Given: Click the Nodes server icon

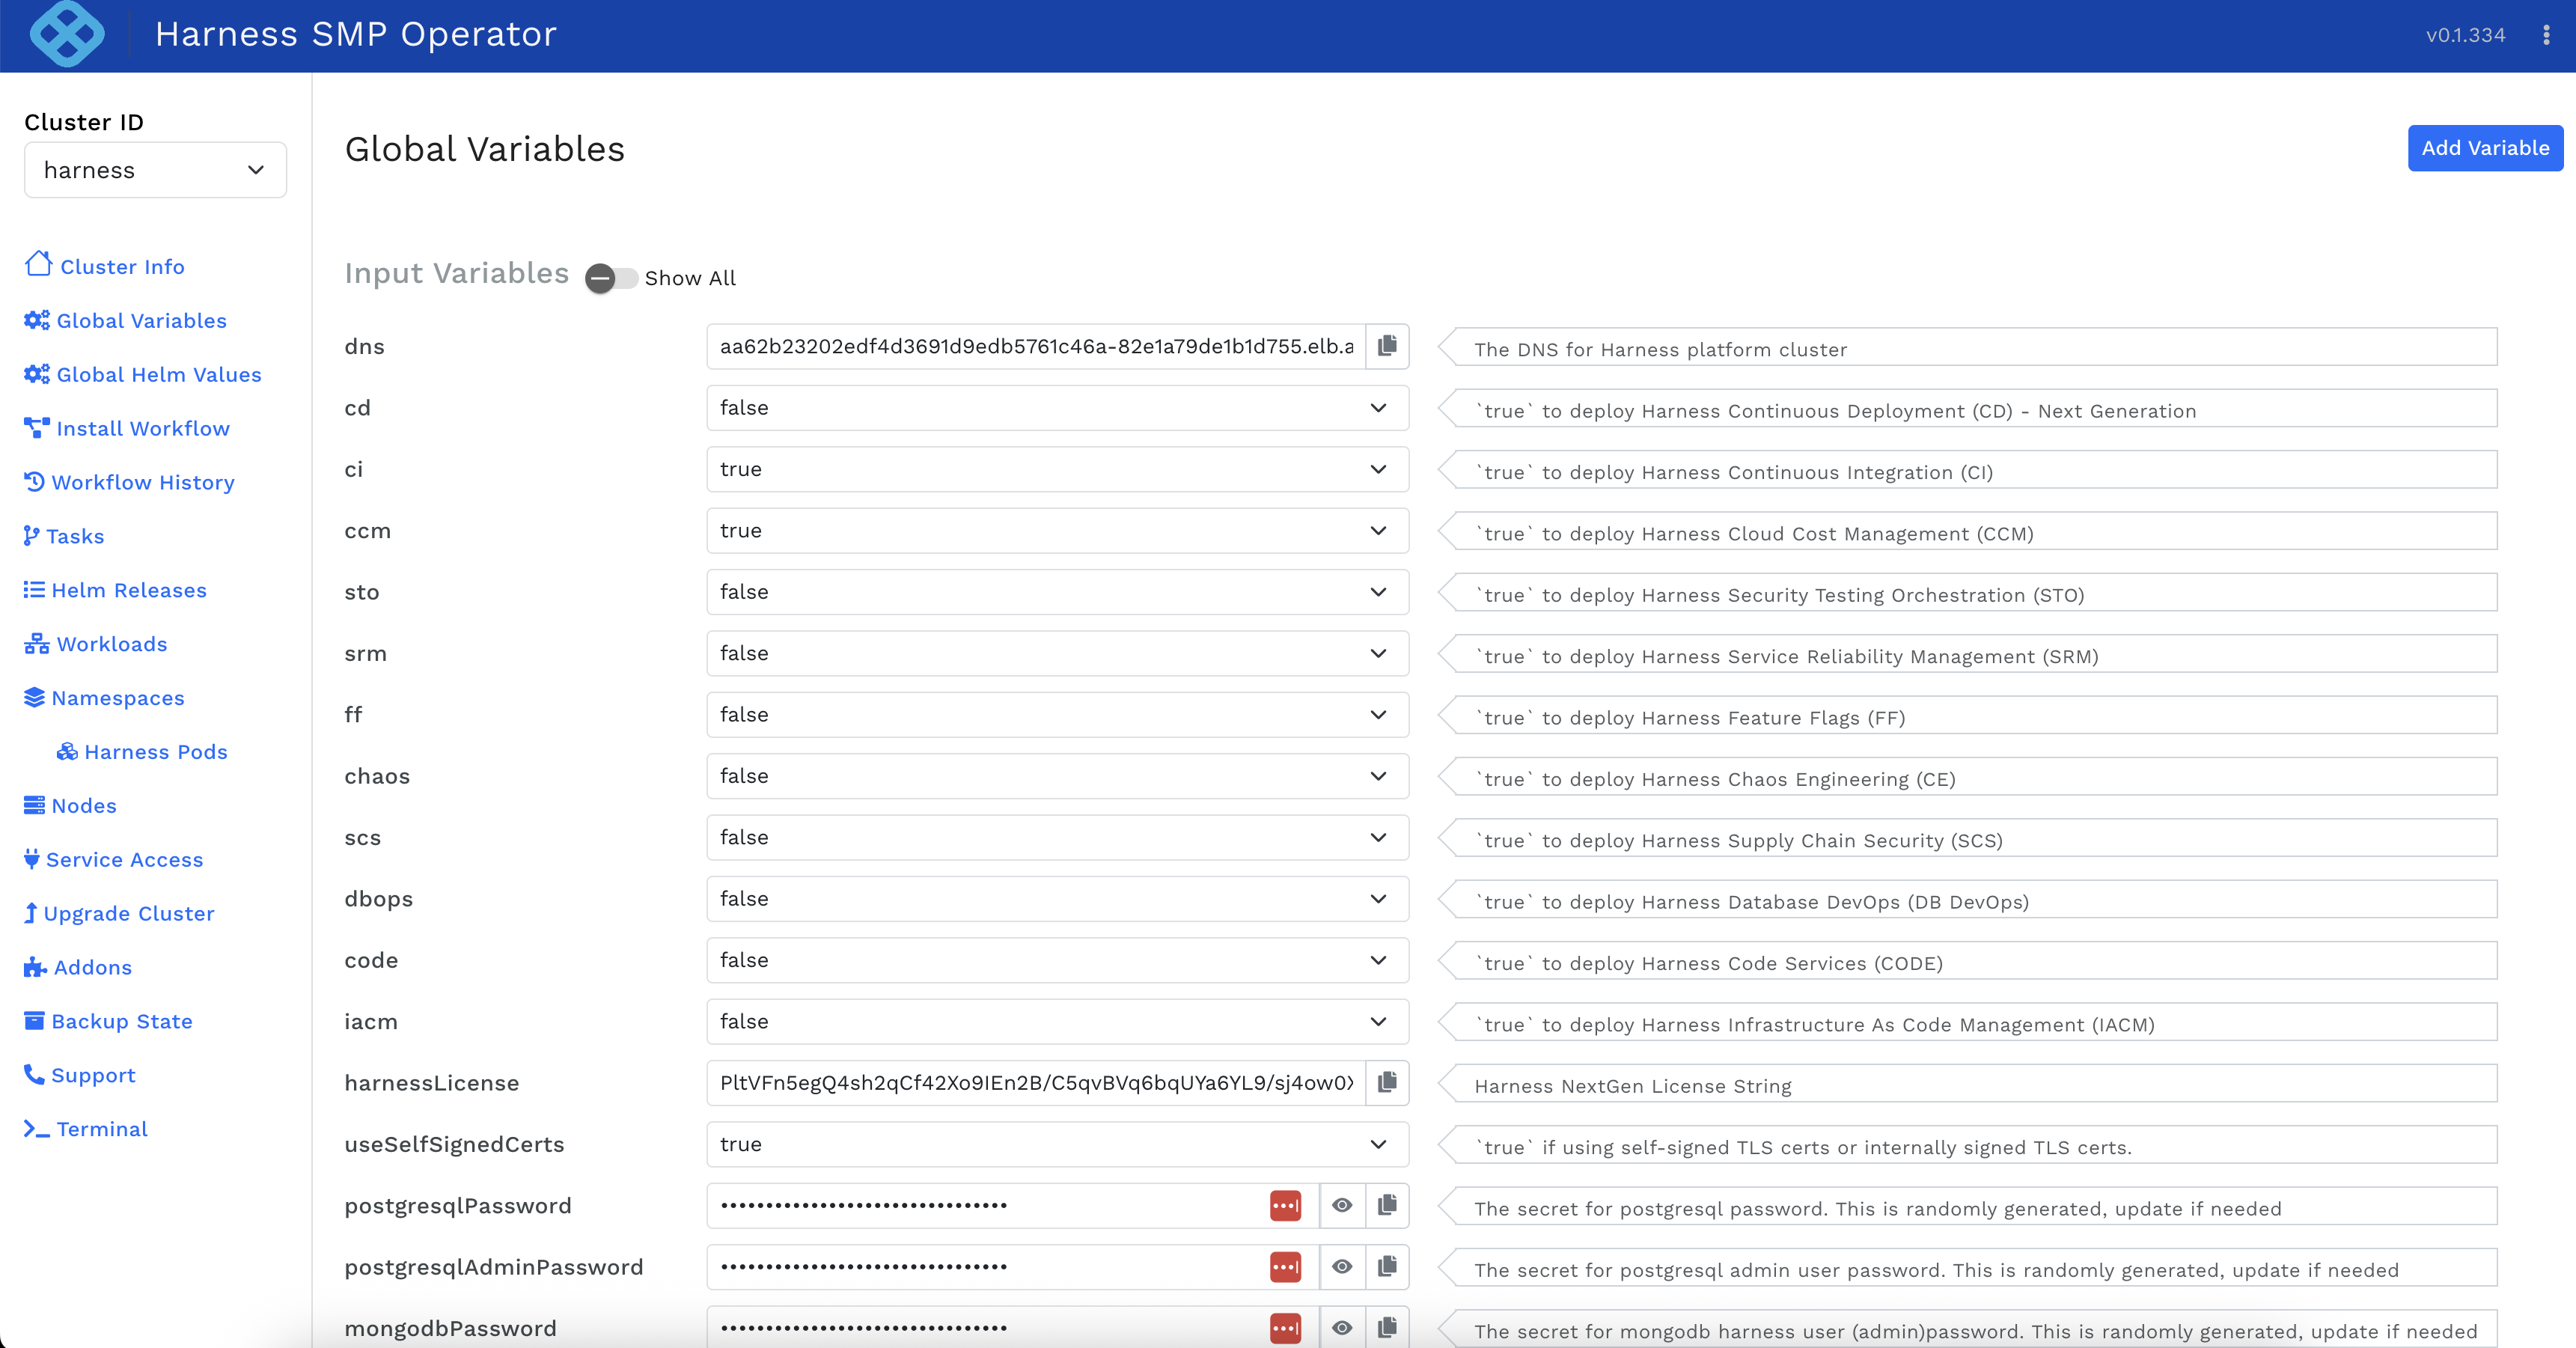Looking at the screenshot, I should click(x=35, y=806).
